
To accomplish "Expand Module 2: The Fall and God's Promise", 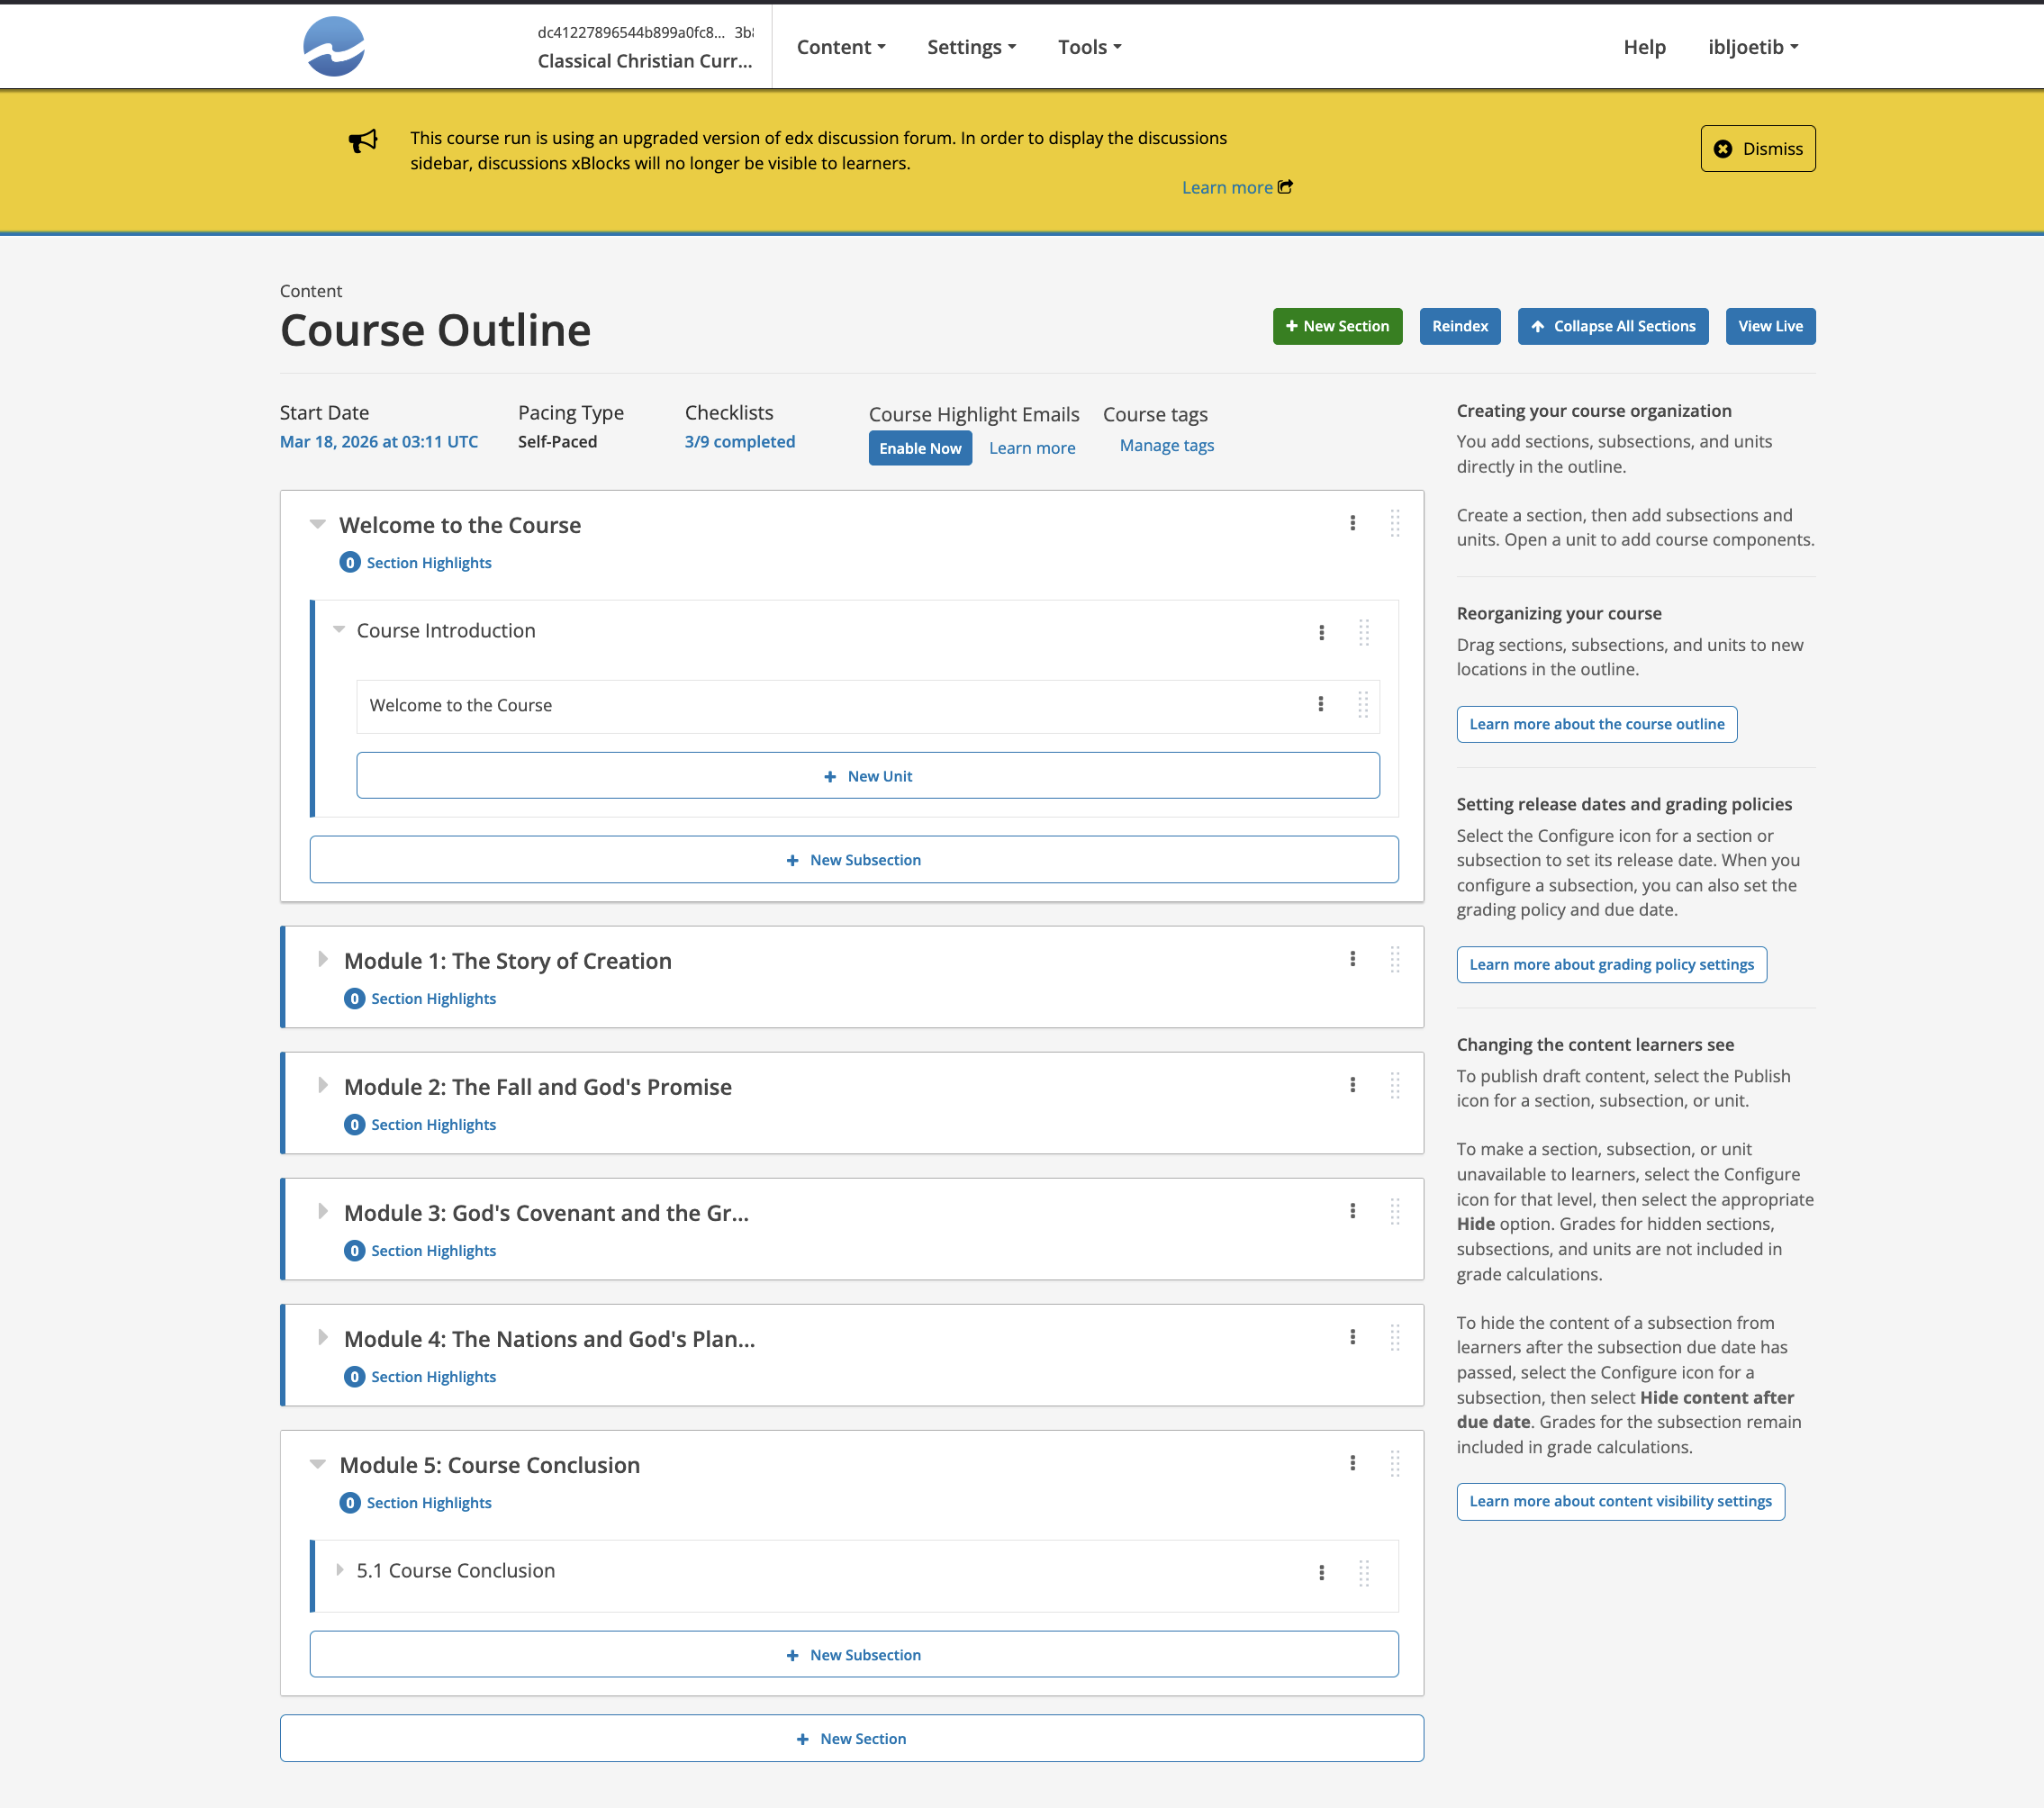I will pos(322,1085).
